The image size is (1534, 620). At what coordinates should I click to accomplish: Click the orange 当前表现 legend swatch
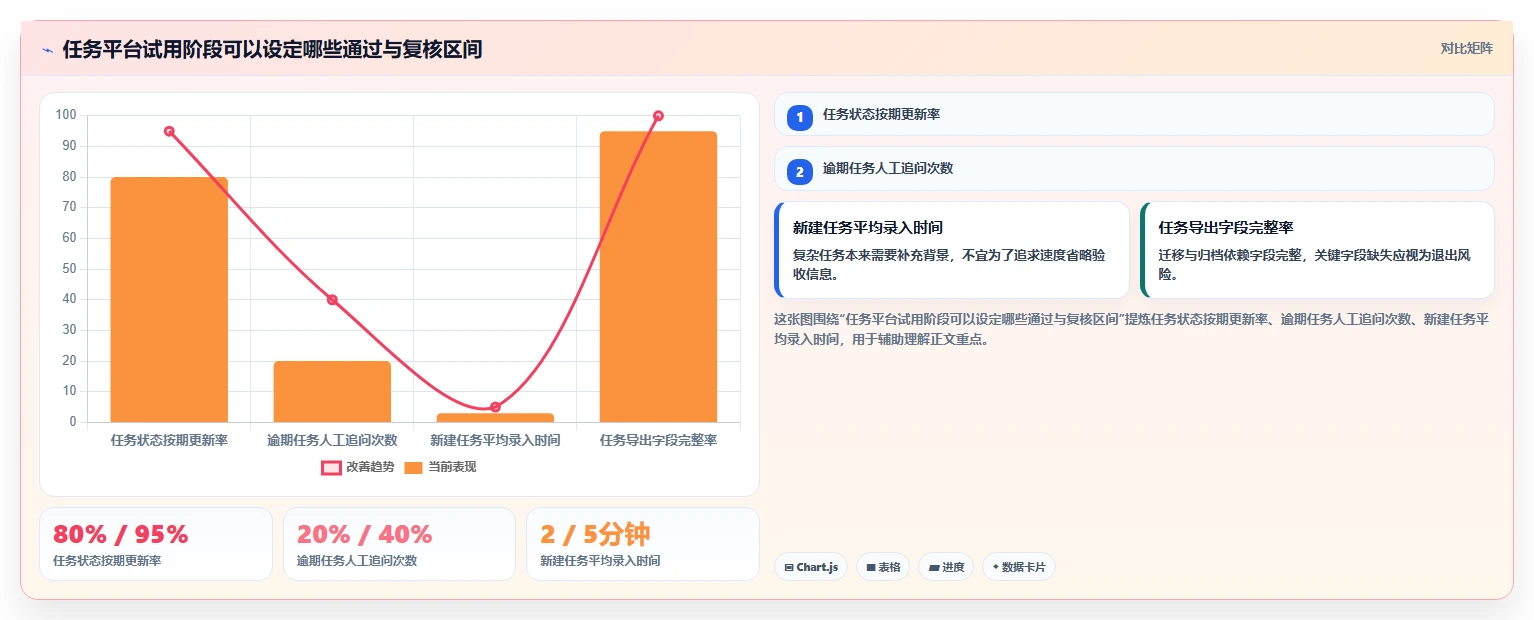pos(413,467)
